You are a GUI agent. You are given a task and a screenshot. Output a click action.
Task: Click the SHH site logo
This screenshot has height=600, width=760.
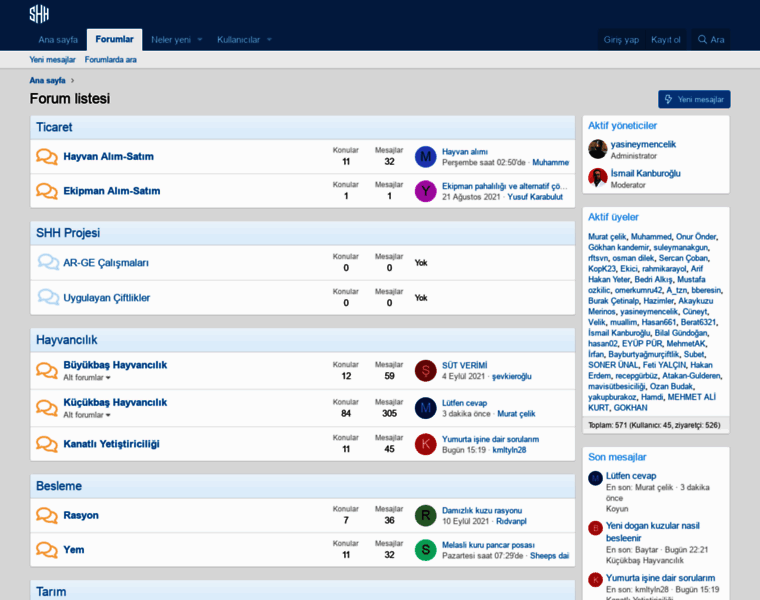coord(39,14)
